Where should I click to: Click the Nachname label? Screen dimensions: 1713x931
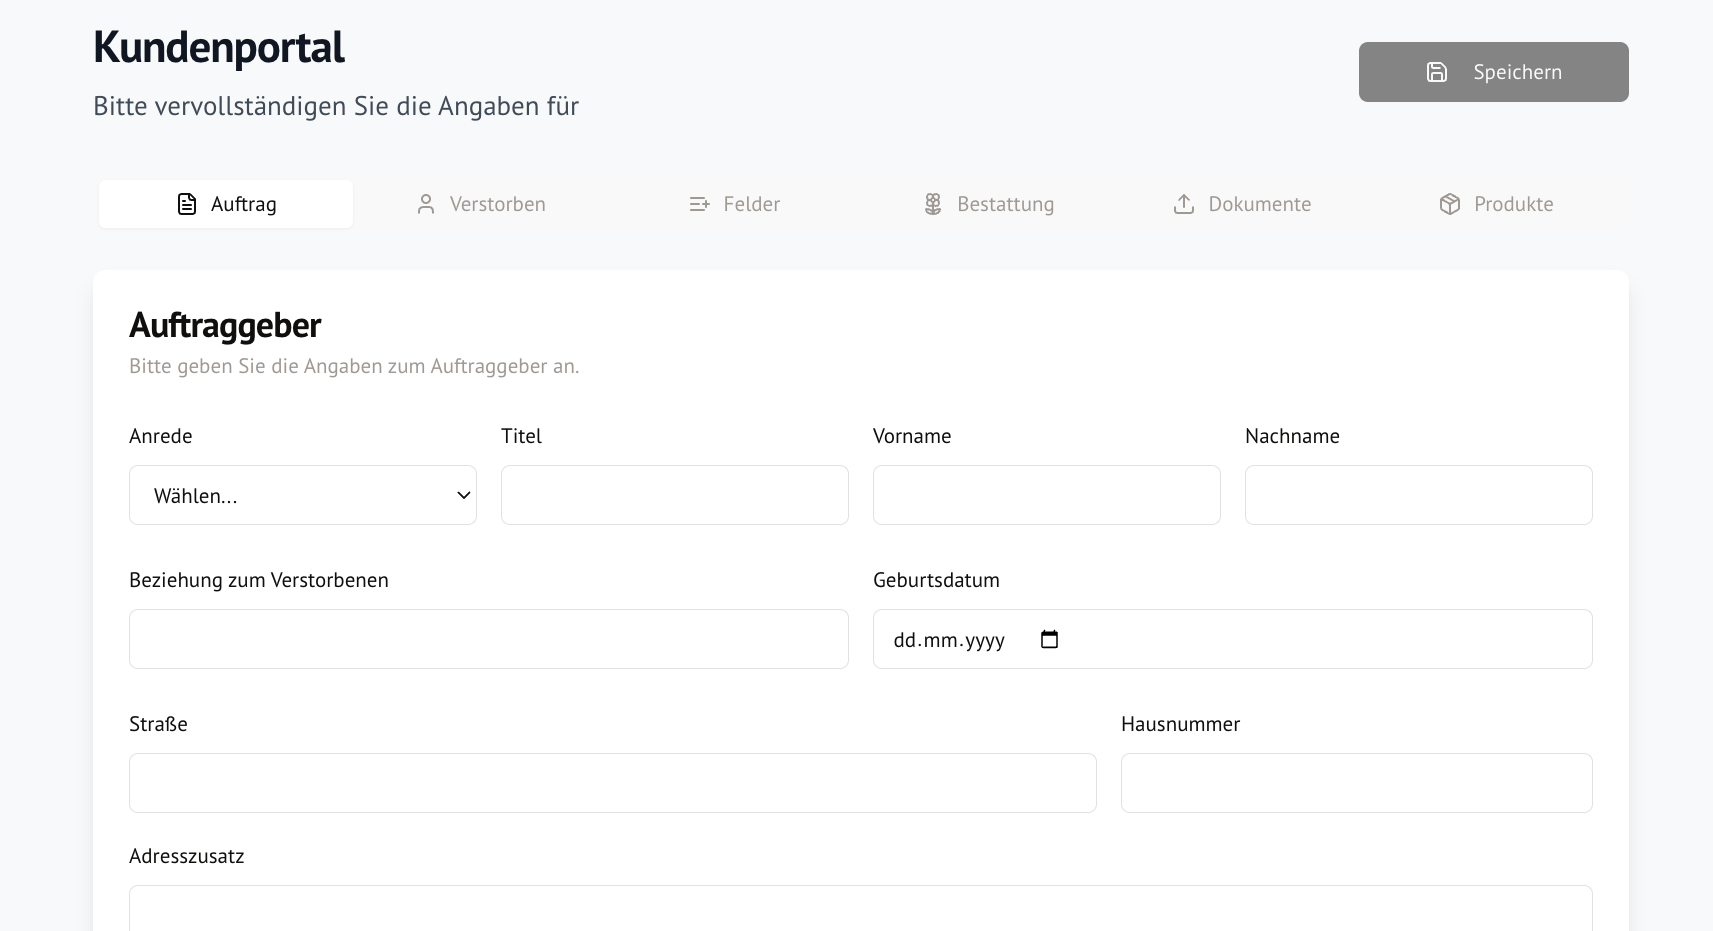[x=1292, y=436]
